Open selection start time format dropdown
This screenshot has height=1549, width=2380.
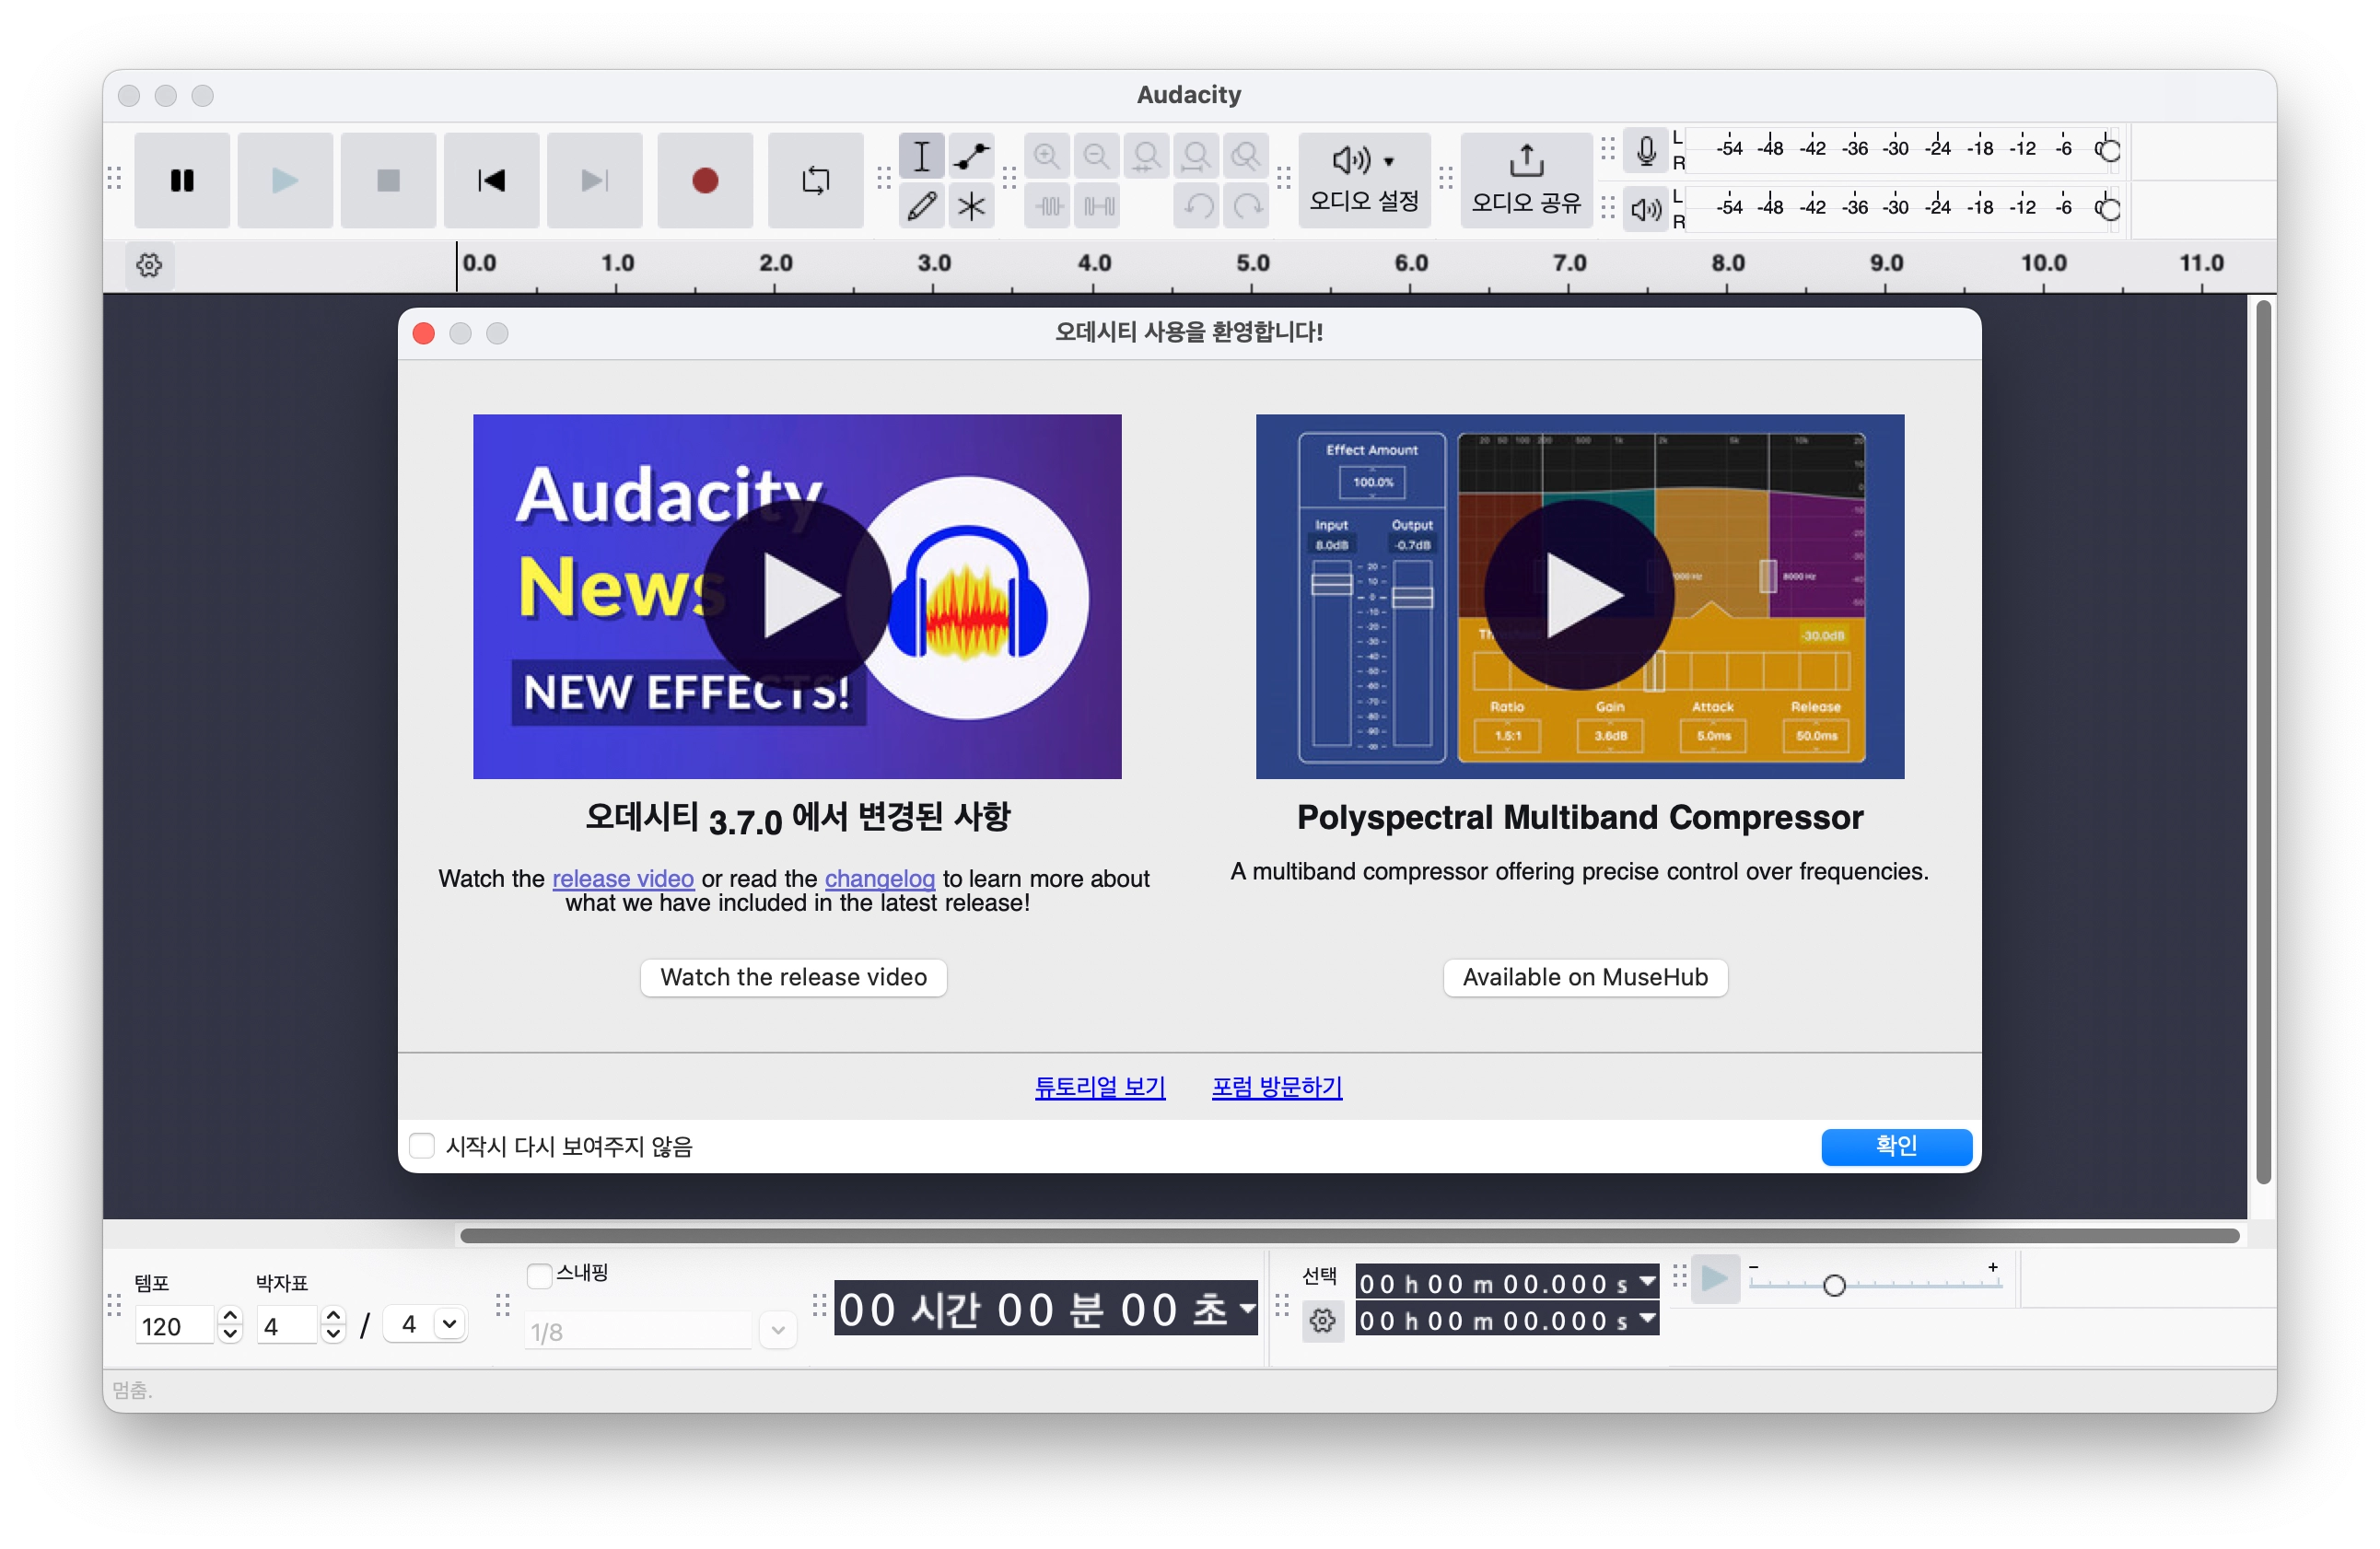[x=1647, y=1282]
